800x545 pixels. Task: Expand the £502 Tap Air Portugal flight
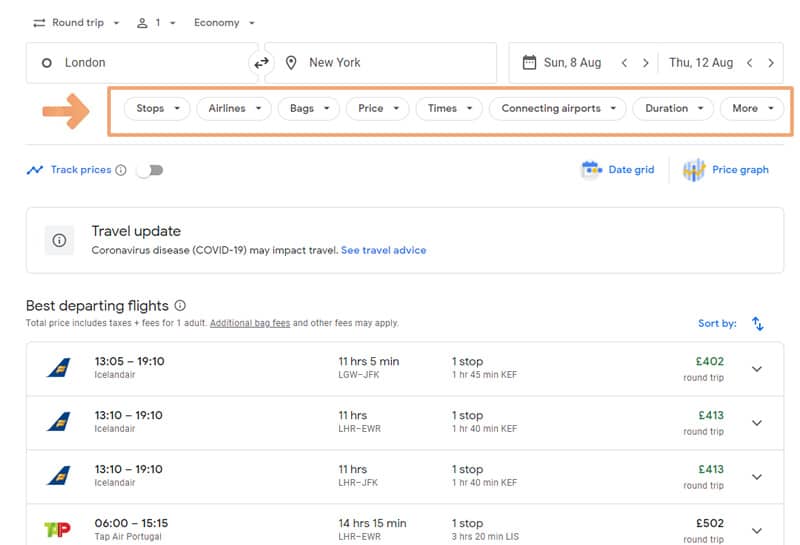click(x=757, y=531)
